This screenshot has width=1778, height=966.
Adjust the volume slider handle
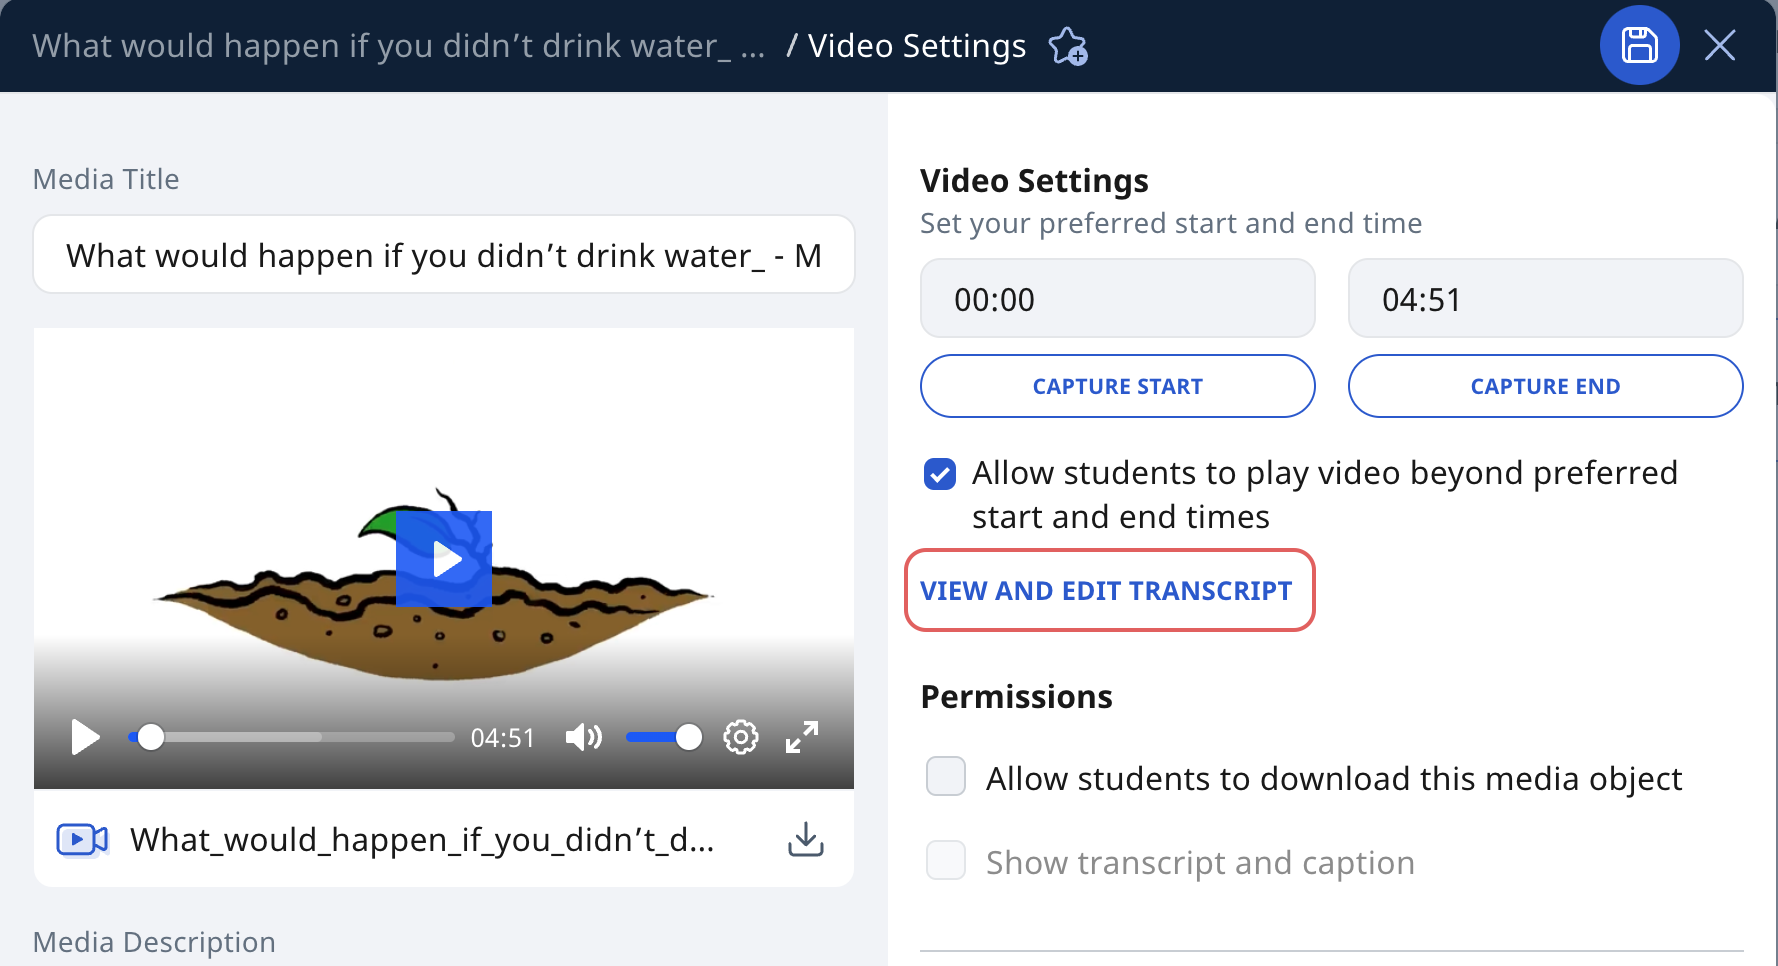[689, 738]
